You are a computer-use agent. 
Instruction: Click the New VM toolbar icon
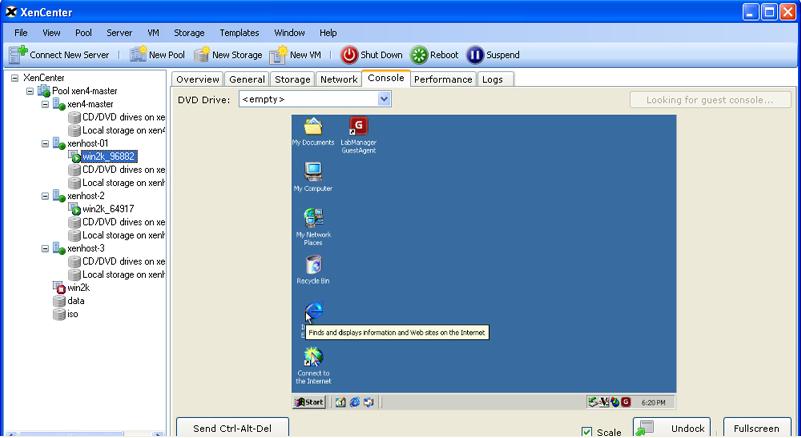[x=279, y=54]
